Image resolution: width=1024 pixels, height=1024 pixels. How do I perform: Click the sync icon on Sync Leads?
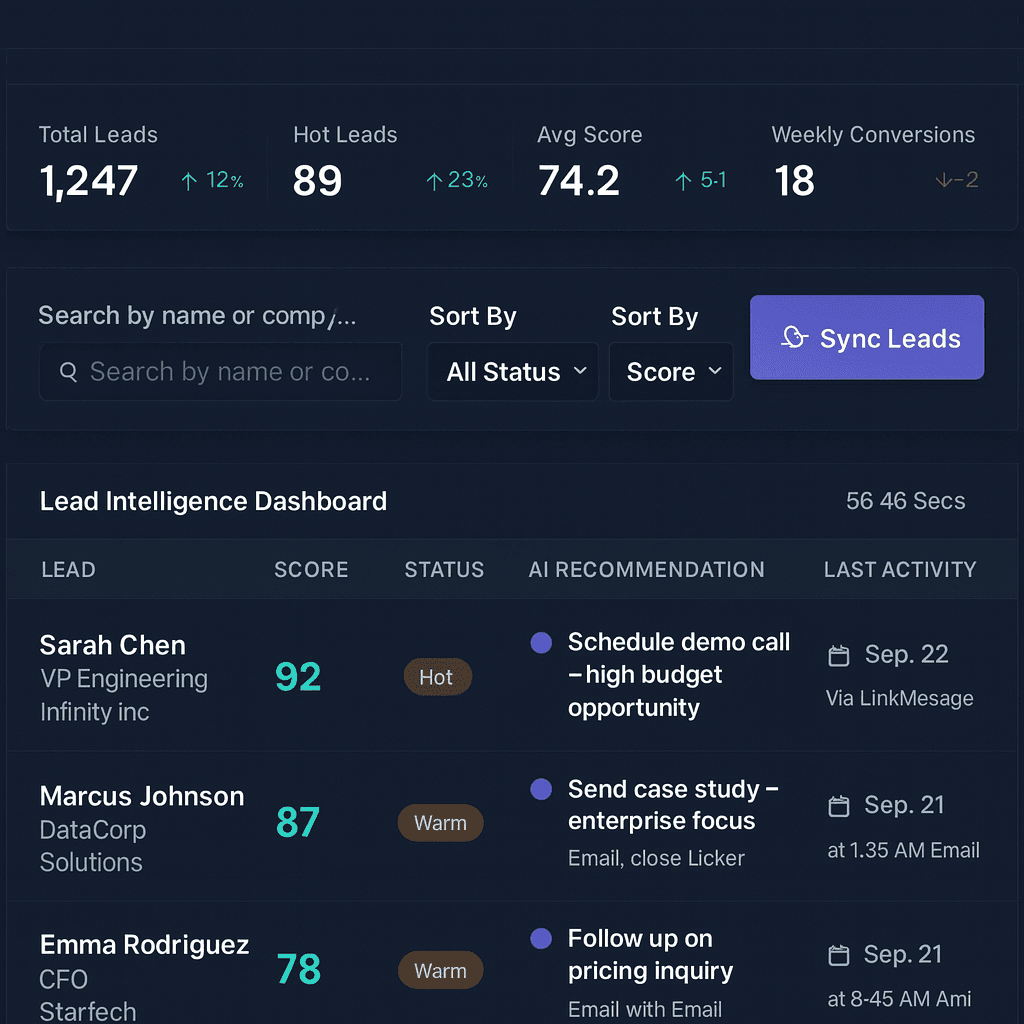(x=794, y=338)
